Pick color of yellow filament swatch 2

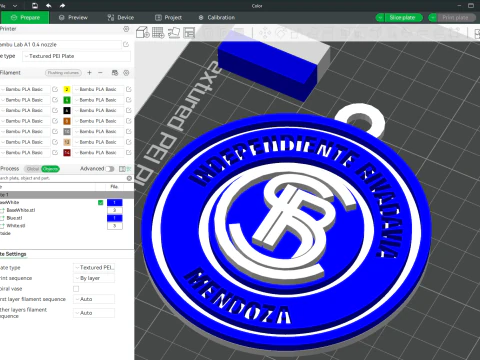(x=67, y=89)
